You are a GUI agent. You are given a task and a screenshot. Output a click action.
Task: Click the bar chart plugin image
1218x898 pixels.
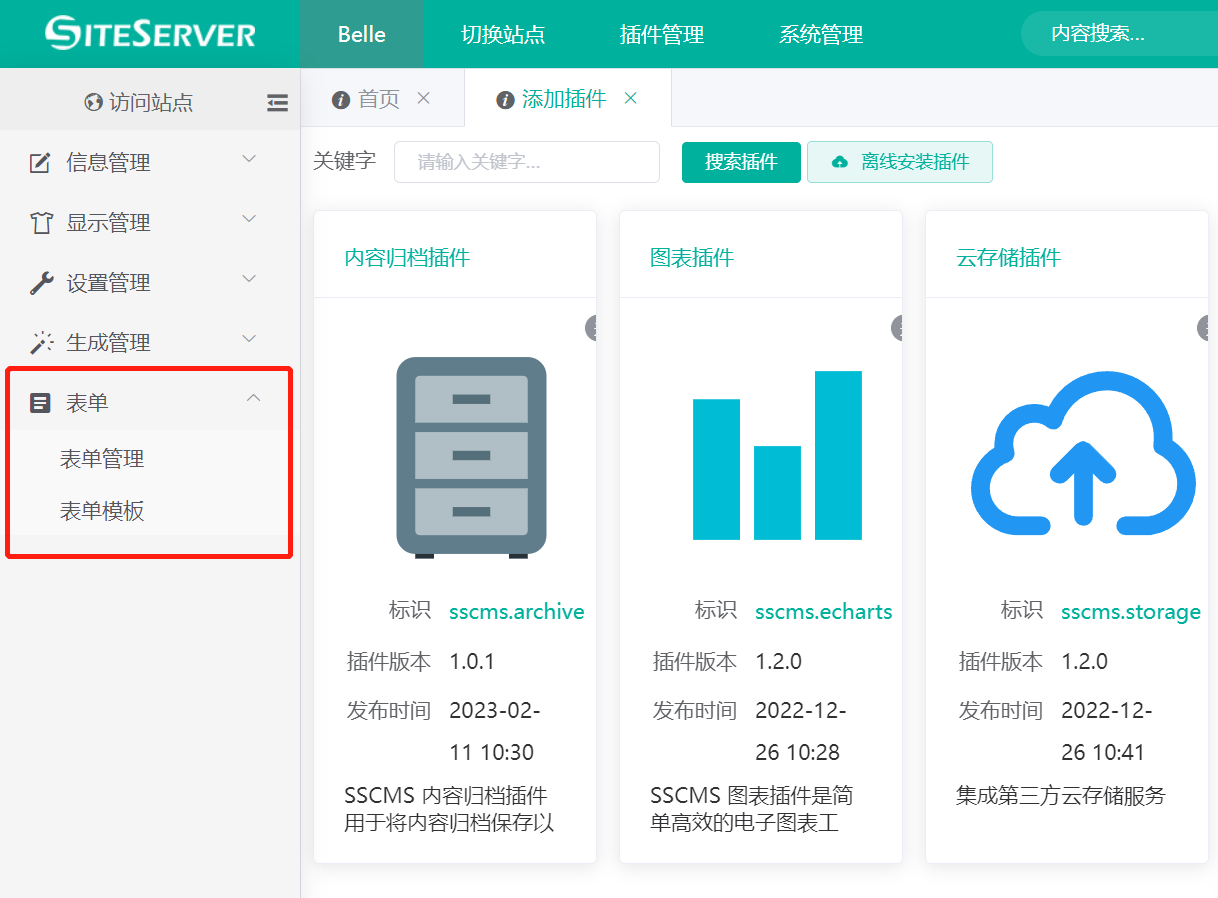pyautogui.click(x=777, y=456)
